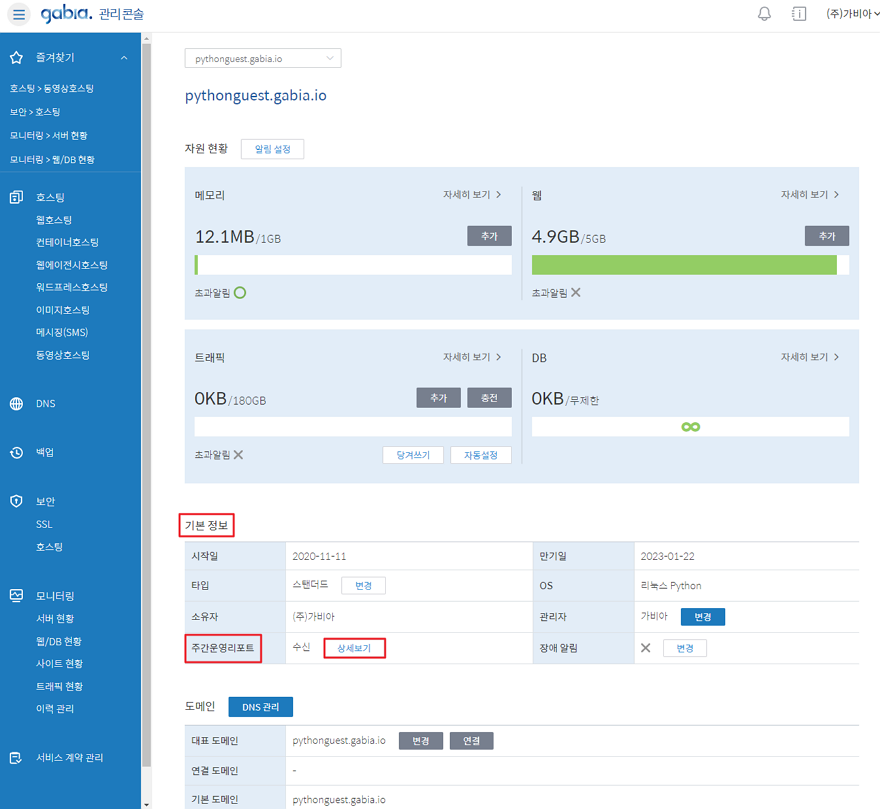Click the 시작일 value 2020-11-11
This screenshot has width=880, height=809.
319,556
